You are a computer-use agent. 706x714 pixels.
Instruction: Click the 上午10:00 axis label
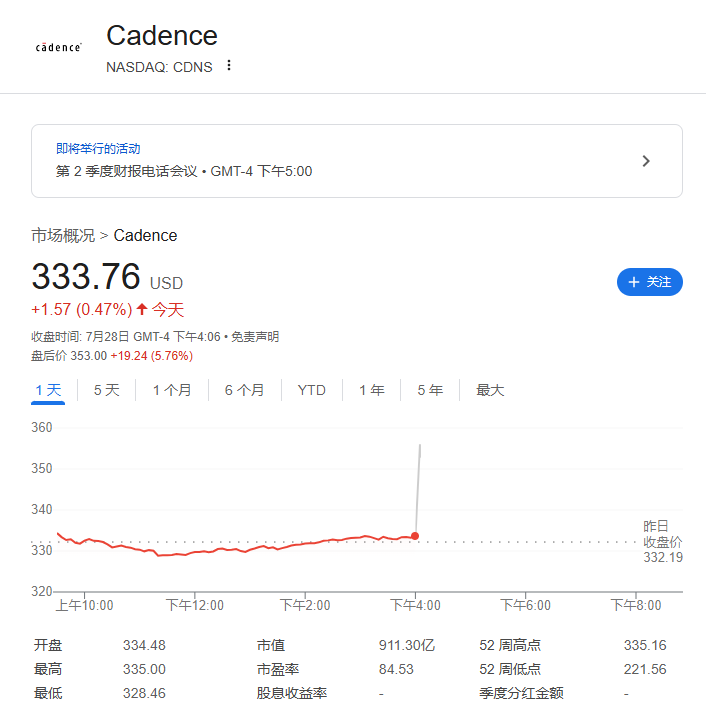point(84,605)
